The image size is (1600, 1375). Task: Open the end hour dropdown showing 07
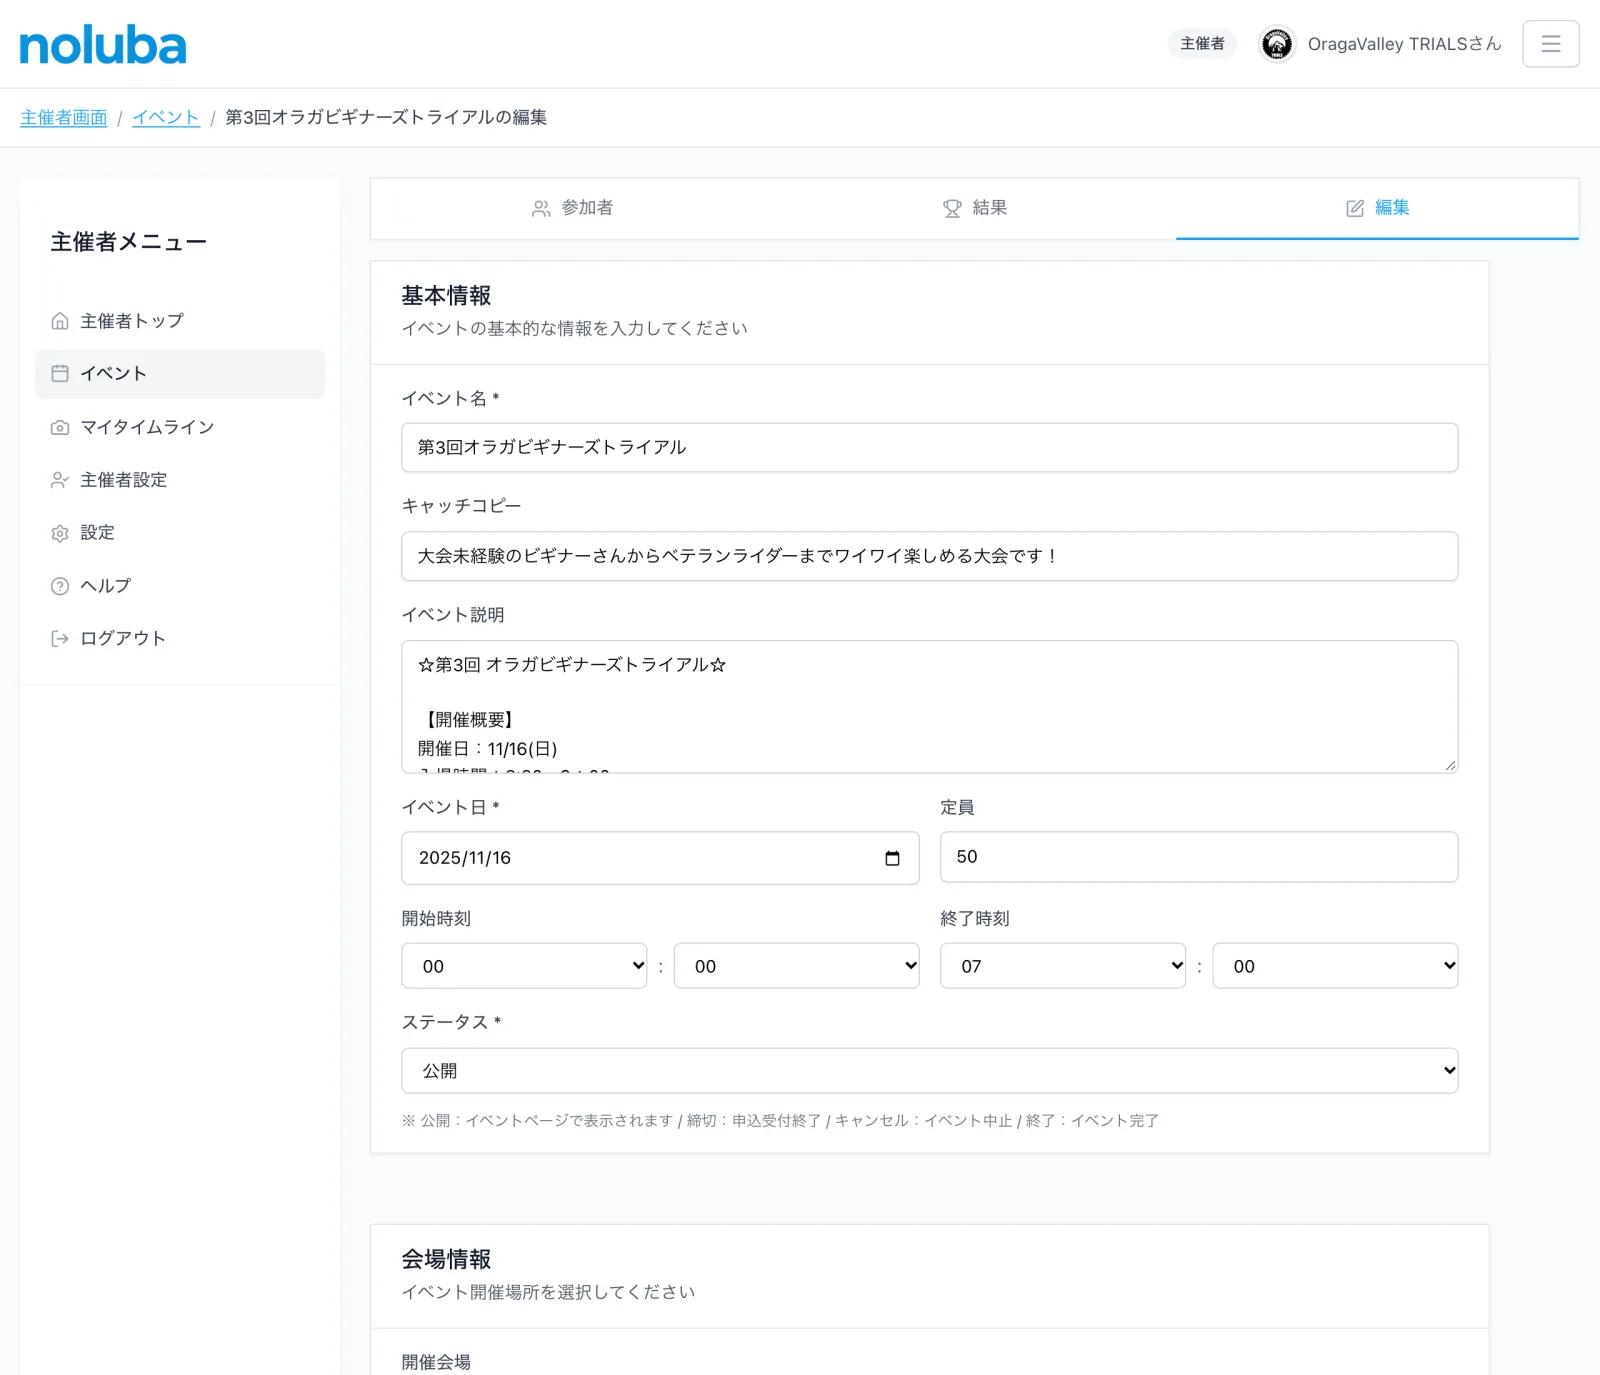coord(1063,966)
